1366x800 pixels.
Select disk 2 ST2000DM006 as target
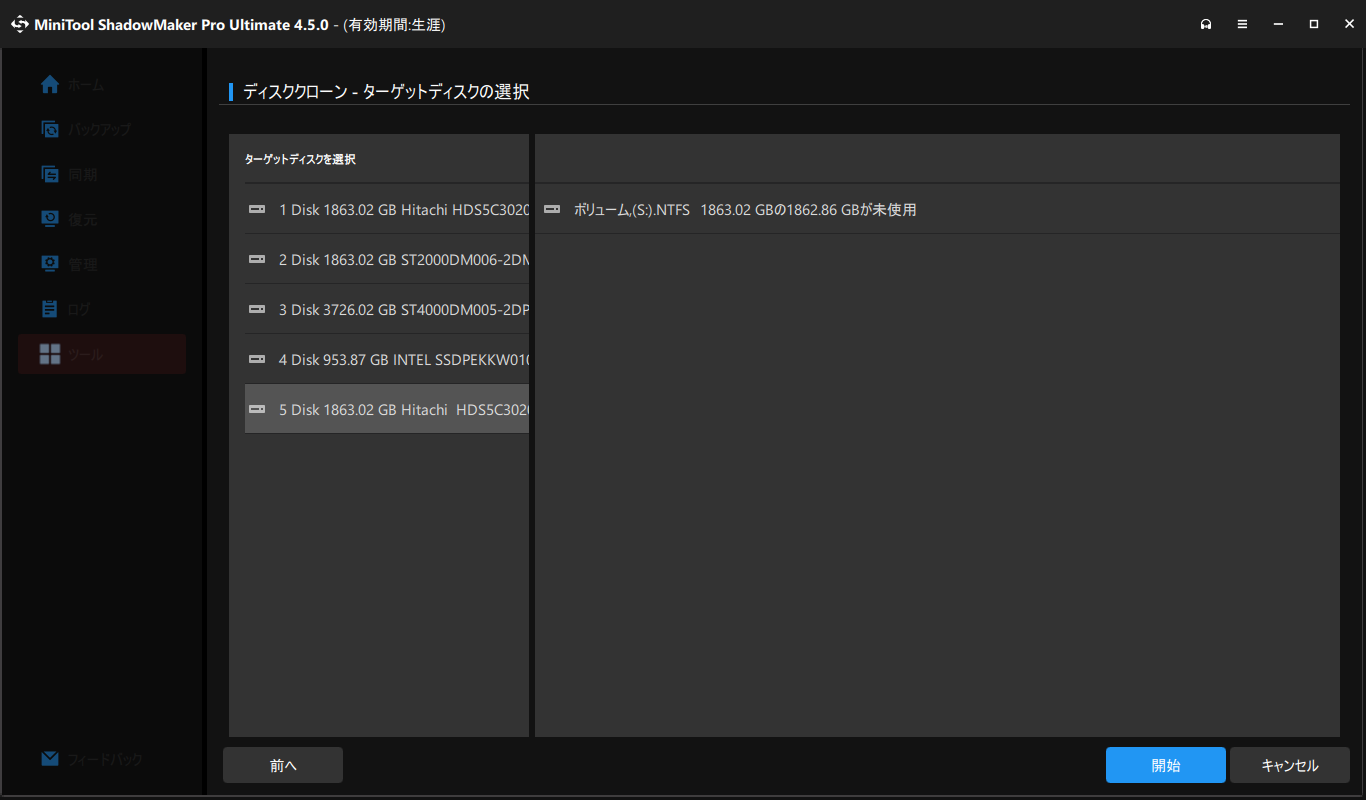click(387, 259)
